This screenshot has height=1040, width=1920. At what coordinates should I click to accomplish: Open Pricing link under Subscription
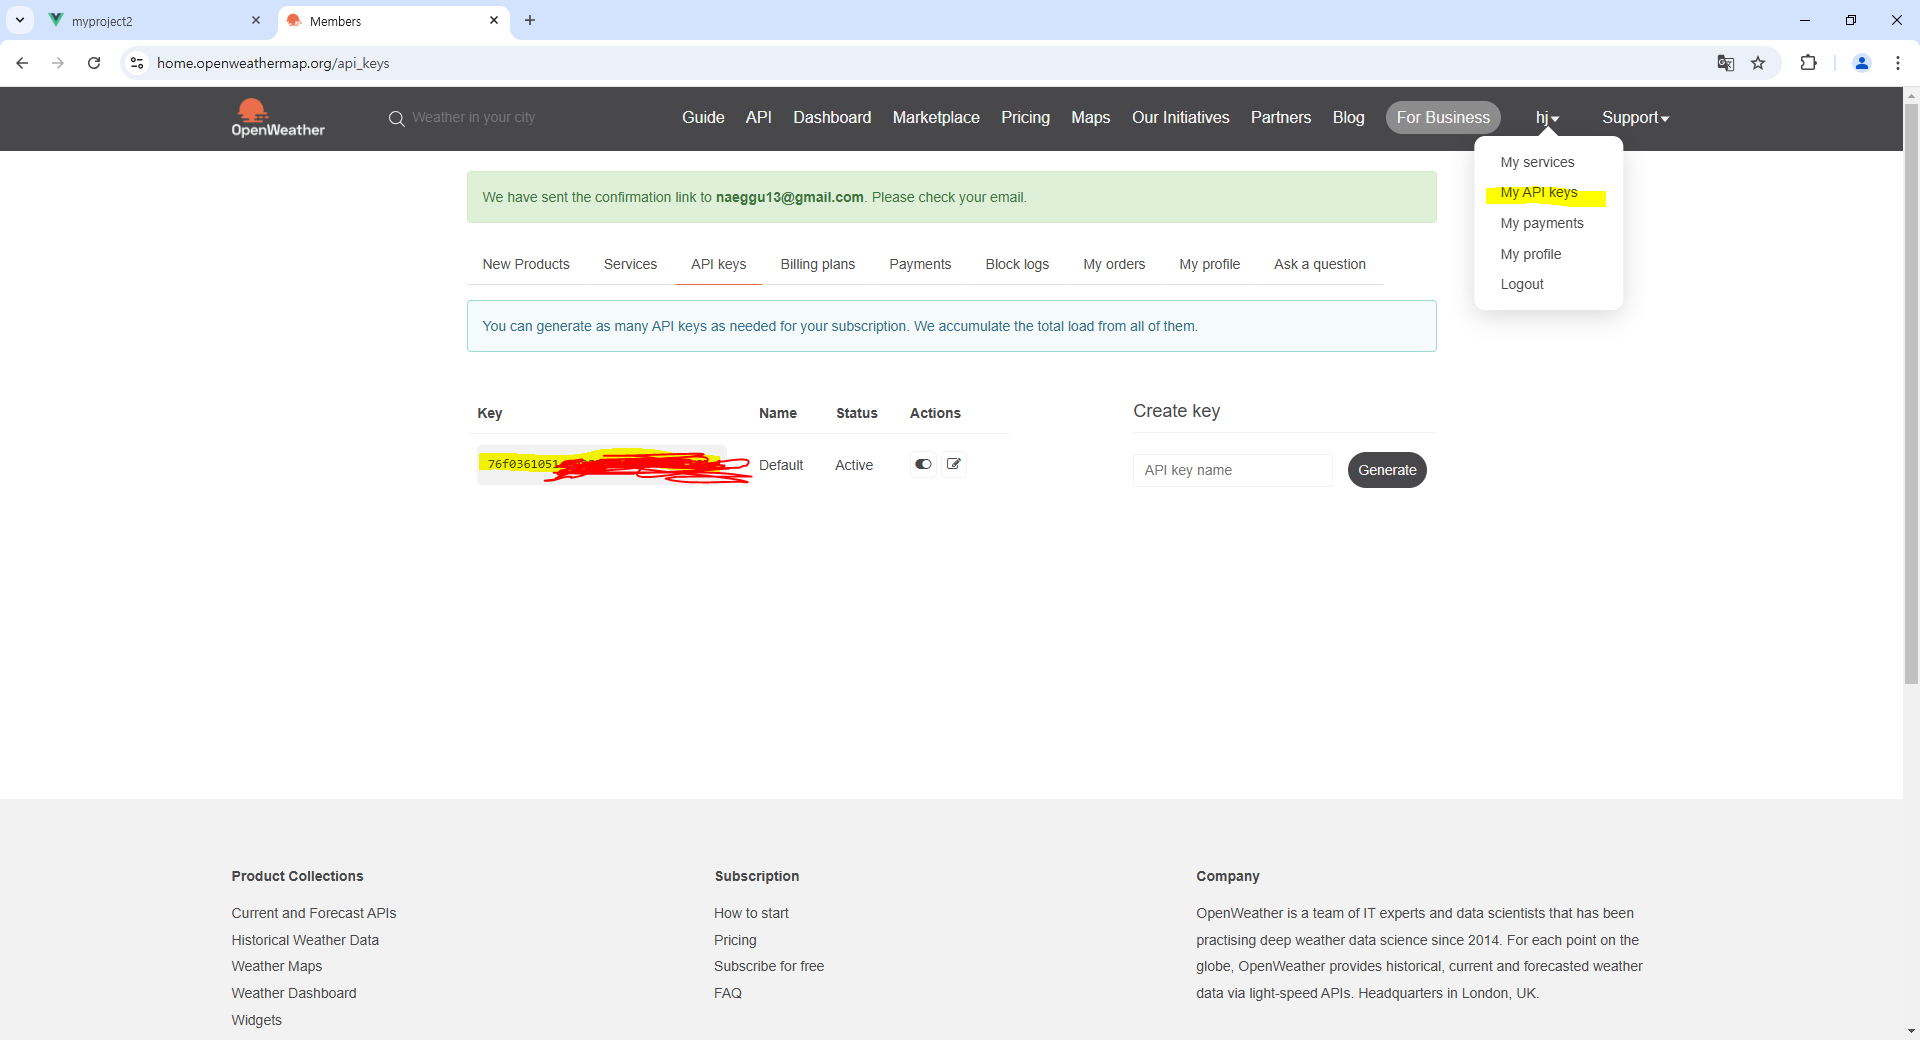[735, 940]
